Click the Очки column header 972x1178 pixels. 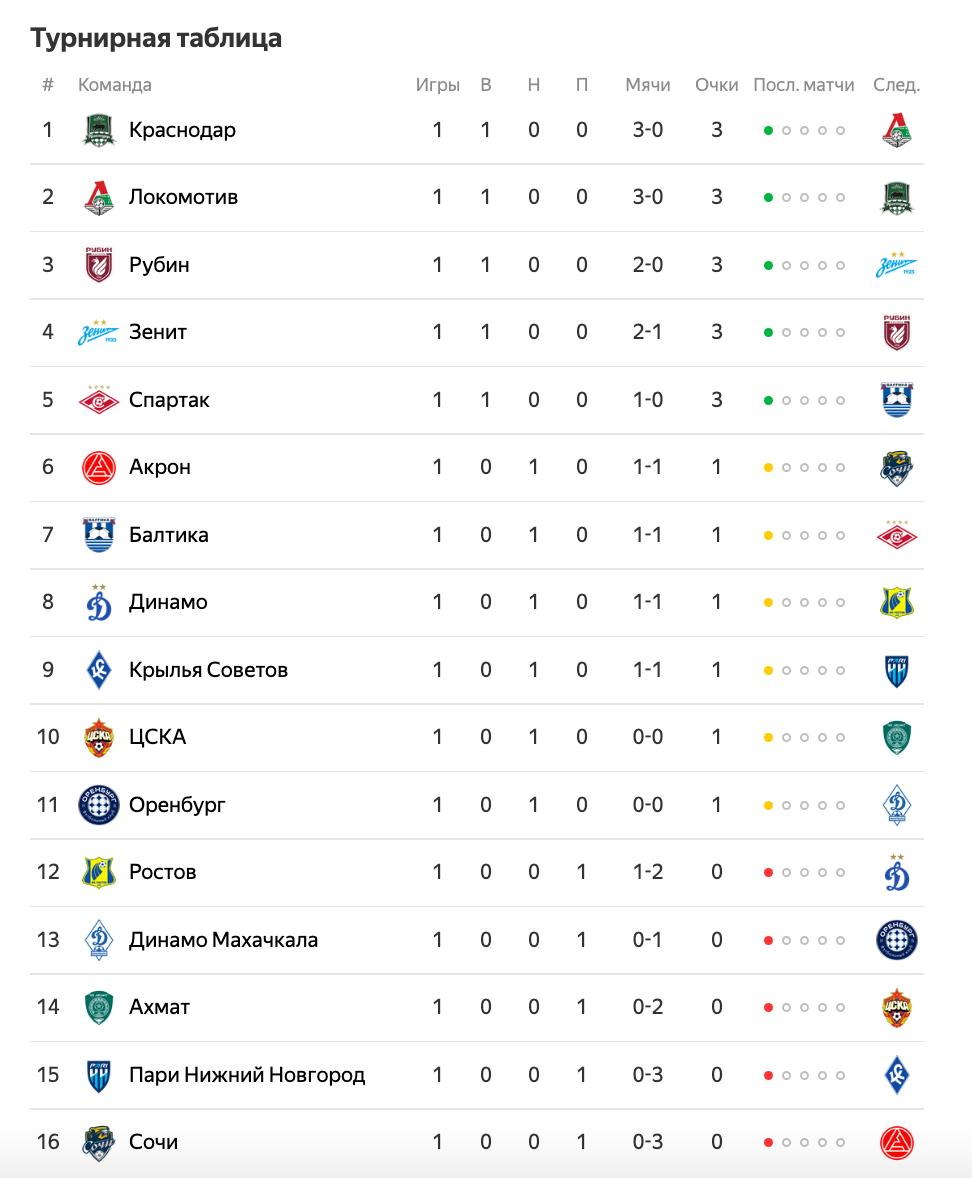tap(717, 85)
